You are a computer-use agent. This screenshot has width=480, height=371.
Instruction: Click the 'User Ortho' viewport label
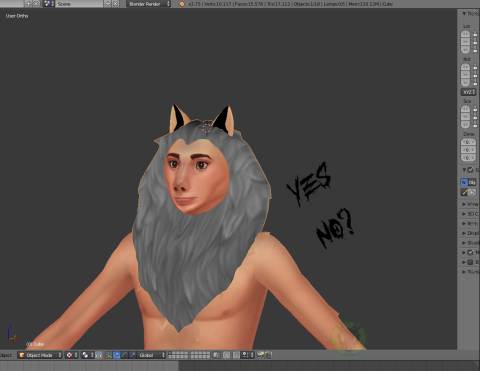[x=17, y=16]
